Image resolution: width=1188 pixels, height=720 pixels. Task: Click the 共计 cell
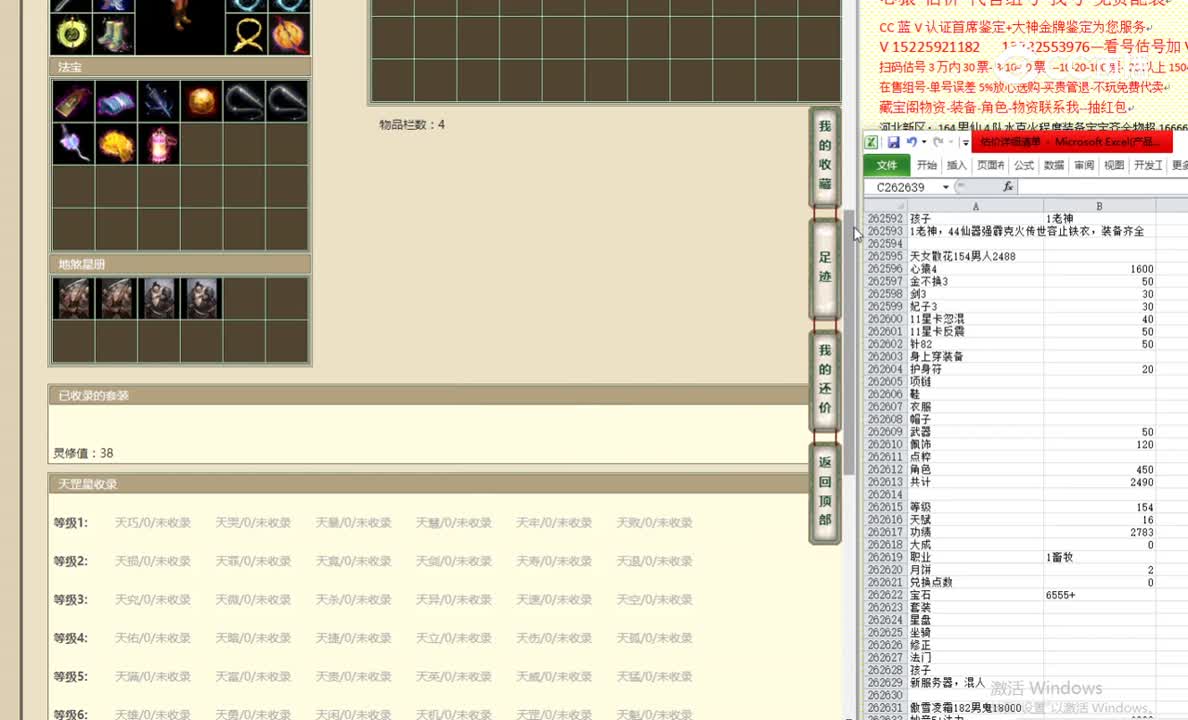[975, 482]
